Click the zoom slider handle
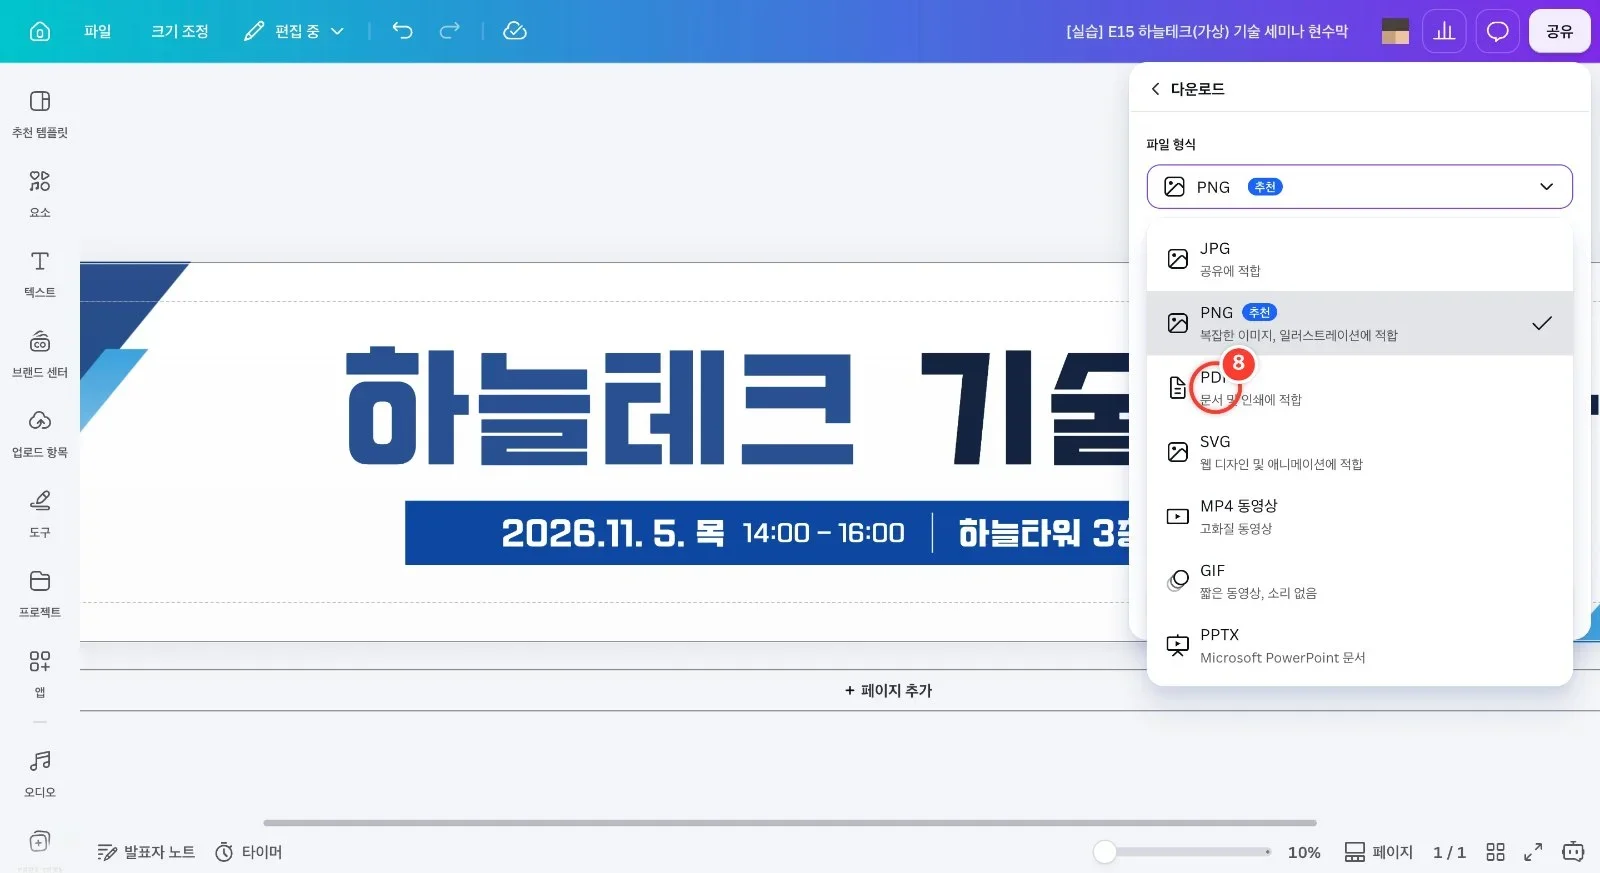Image resolution: width=1600 pixels, height=873 pixels. pyautogui.click(x=1105, y=852)
